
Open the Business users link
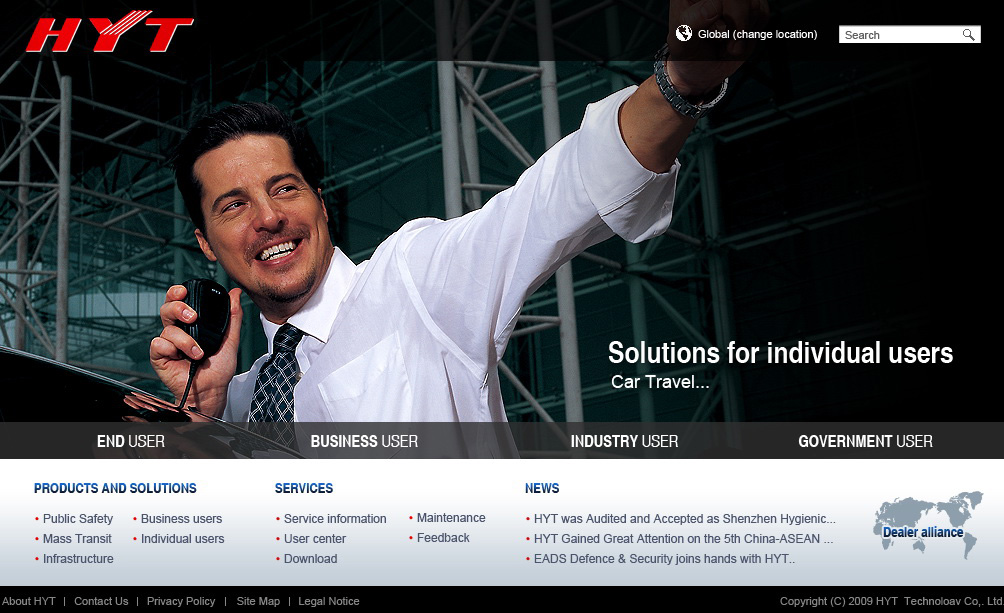tap(181, 519)
